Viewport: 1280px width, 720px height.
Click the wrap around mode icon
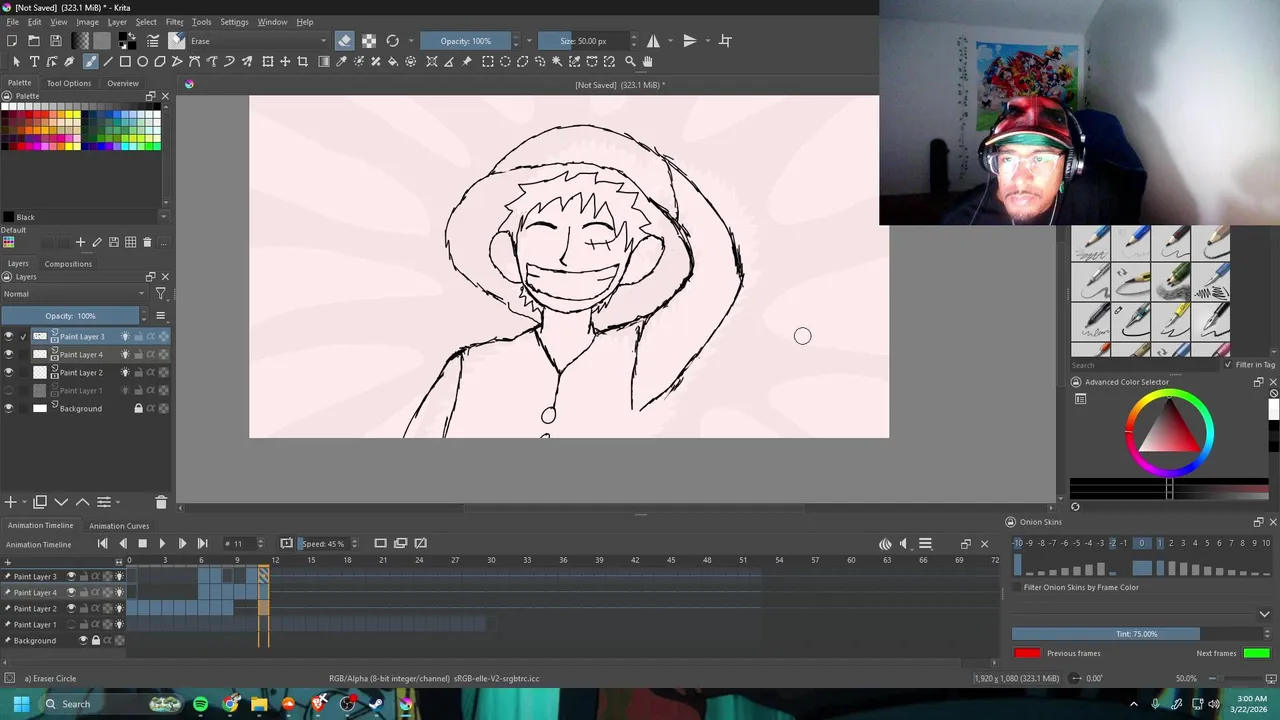point(726,41)
